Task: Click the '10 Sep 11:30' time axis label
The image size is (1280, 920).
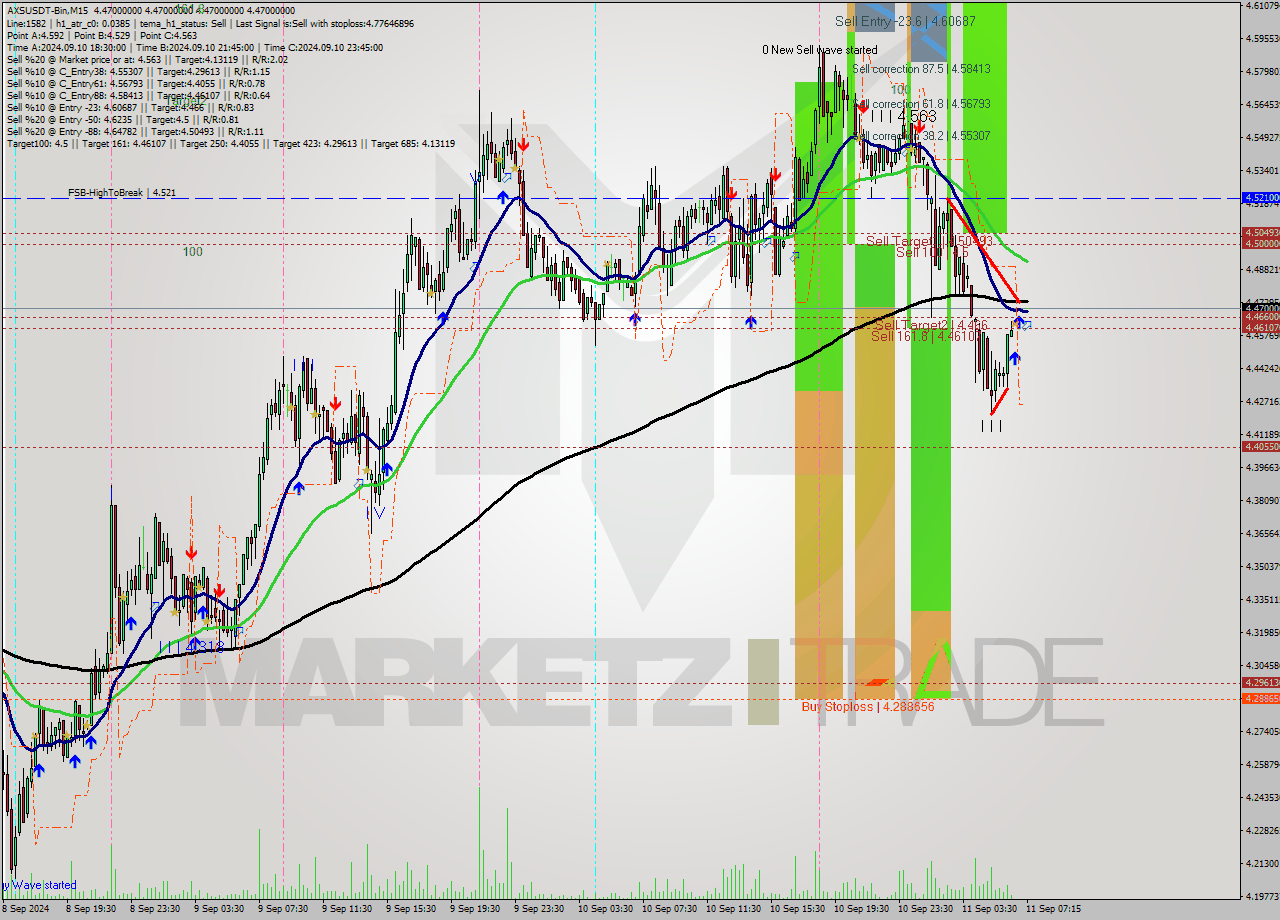Action: pyautogui.click(x=732, y=909)
